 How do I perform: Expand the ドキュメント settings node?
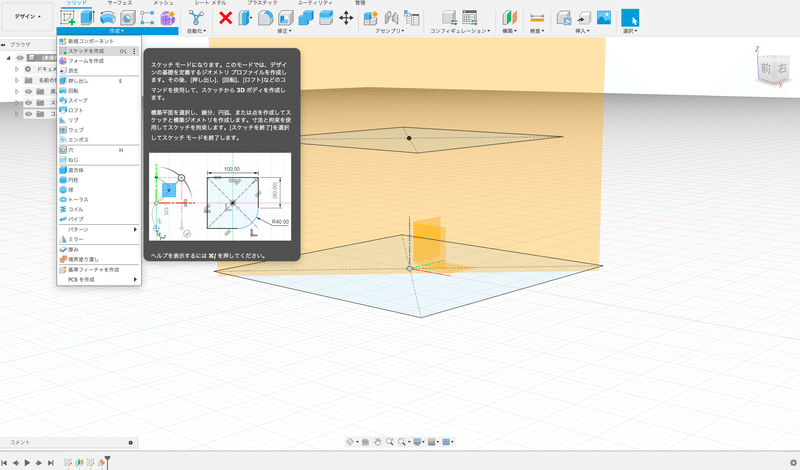pos(16,69)
